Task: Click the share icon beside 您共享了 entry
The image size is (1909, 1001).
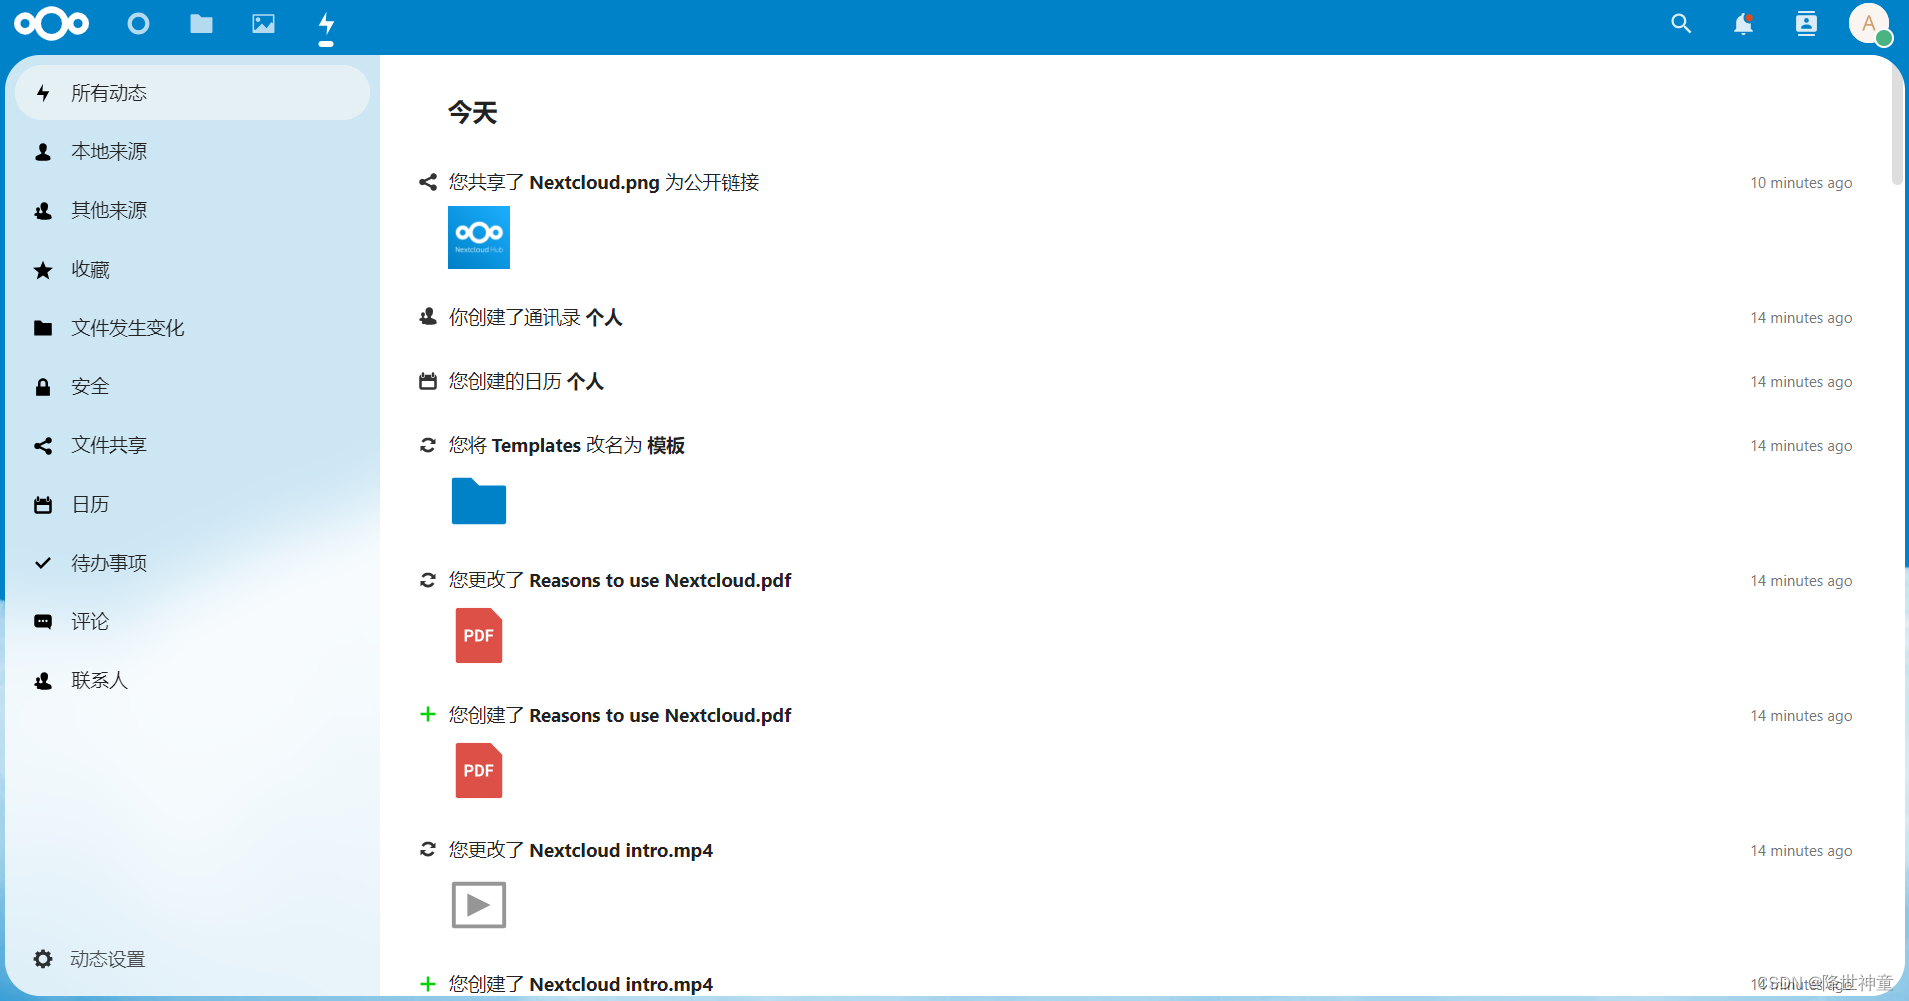Action: (428, 182)
